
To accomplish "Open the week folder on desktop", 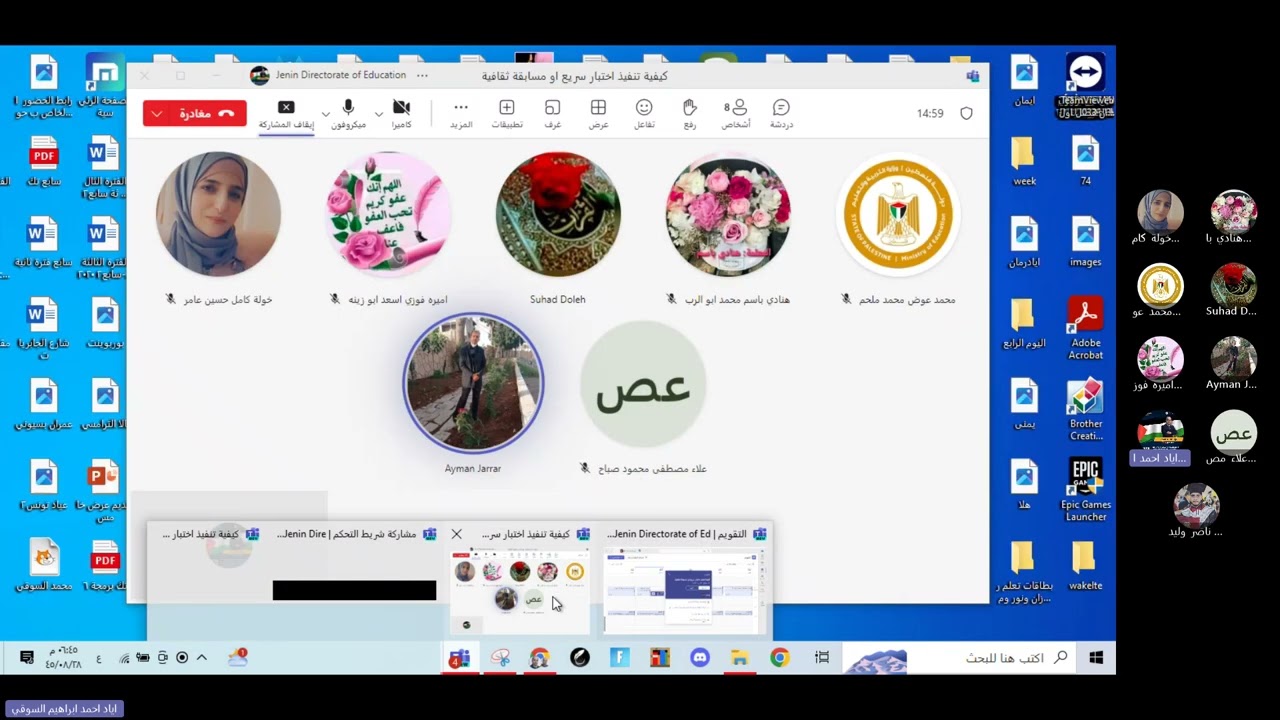I will click(x=1024, y=162).
